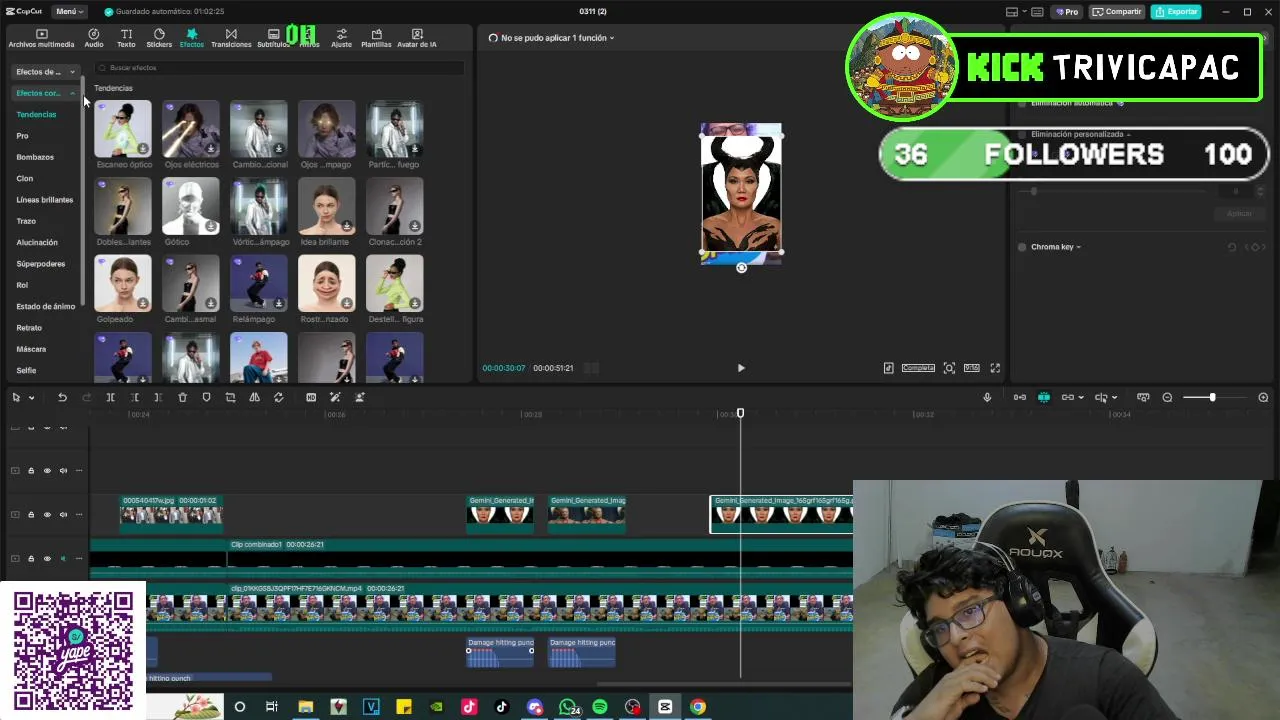Expand the Efectos de... category
1280x720 pixels.
pos(45,71)
